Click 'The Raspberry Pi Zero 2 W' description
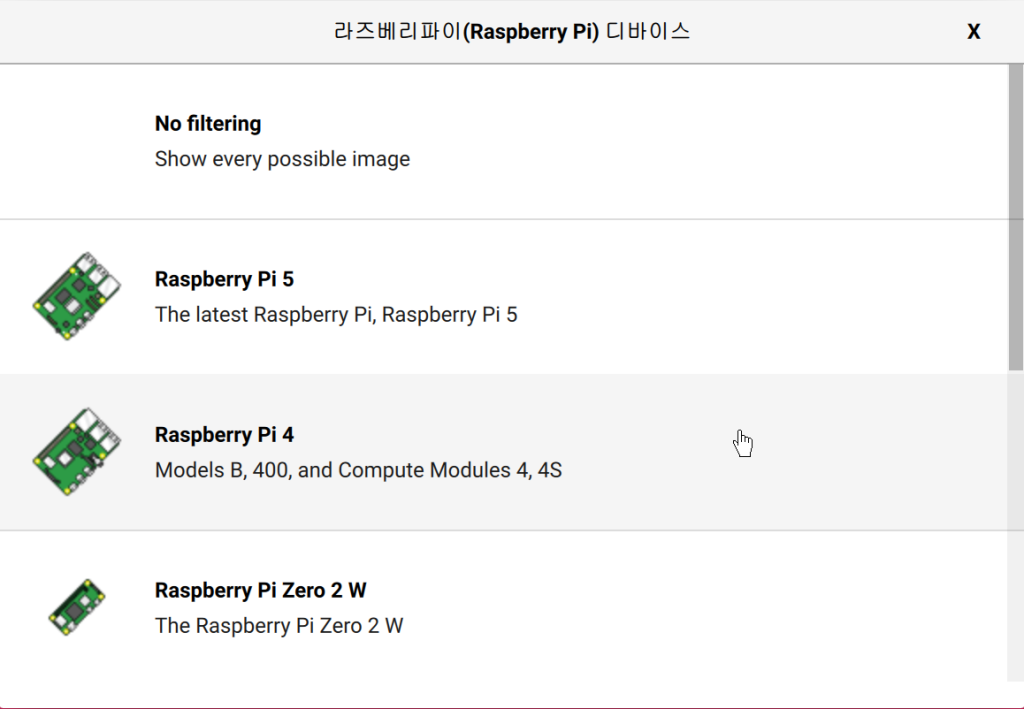 point(279,625)
